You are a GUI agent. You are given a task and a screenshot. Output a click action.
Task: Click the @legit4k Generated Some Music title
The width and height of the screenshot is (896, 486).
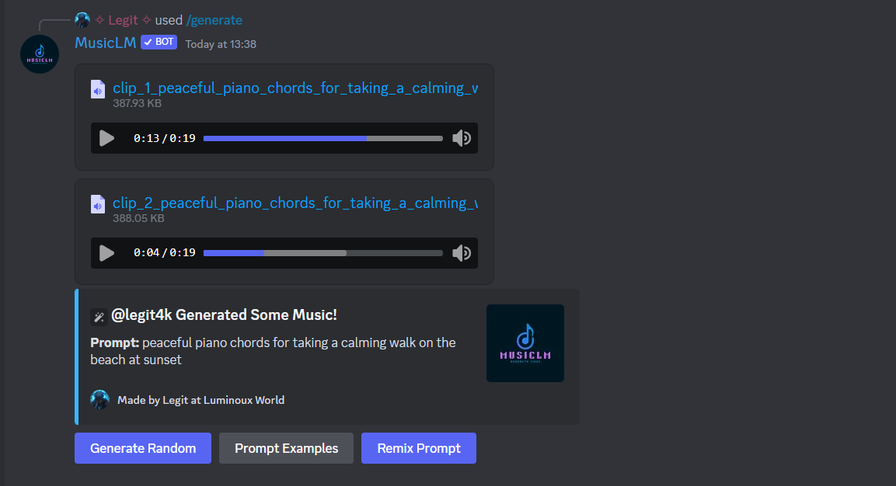click(x=224, y=315)
